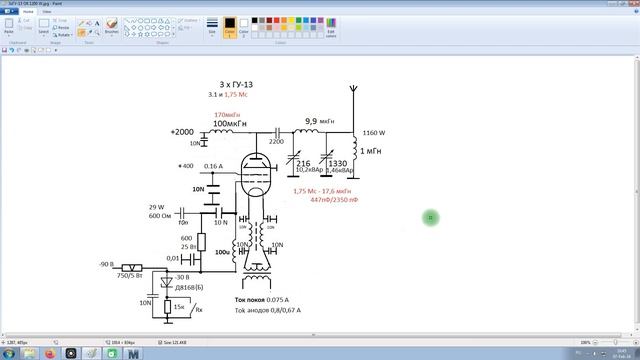The width and height of the screenshot is (640, 360).
Task: Open Windows Explorer from the taskbar
Action: 29,353
